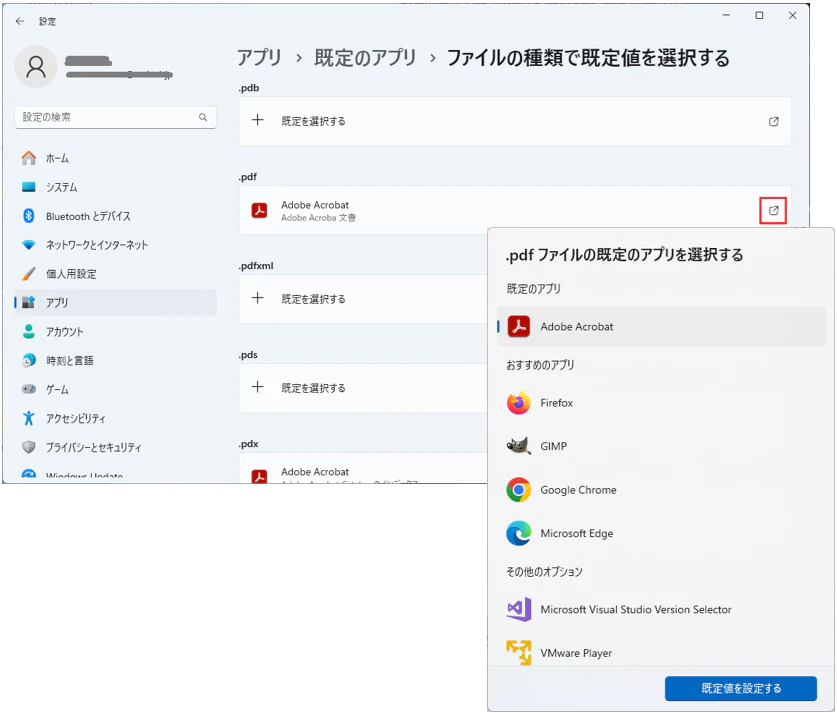Minimize the Settings window
The width and height of the screenshot is (837, 713).
coord(726,15)
